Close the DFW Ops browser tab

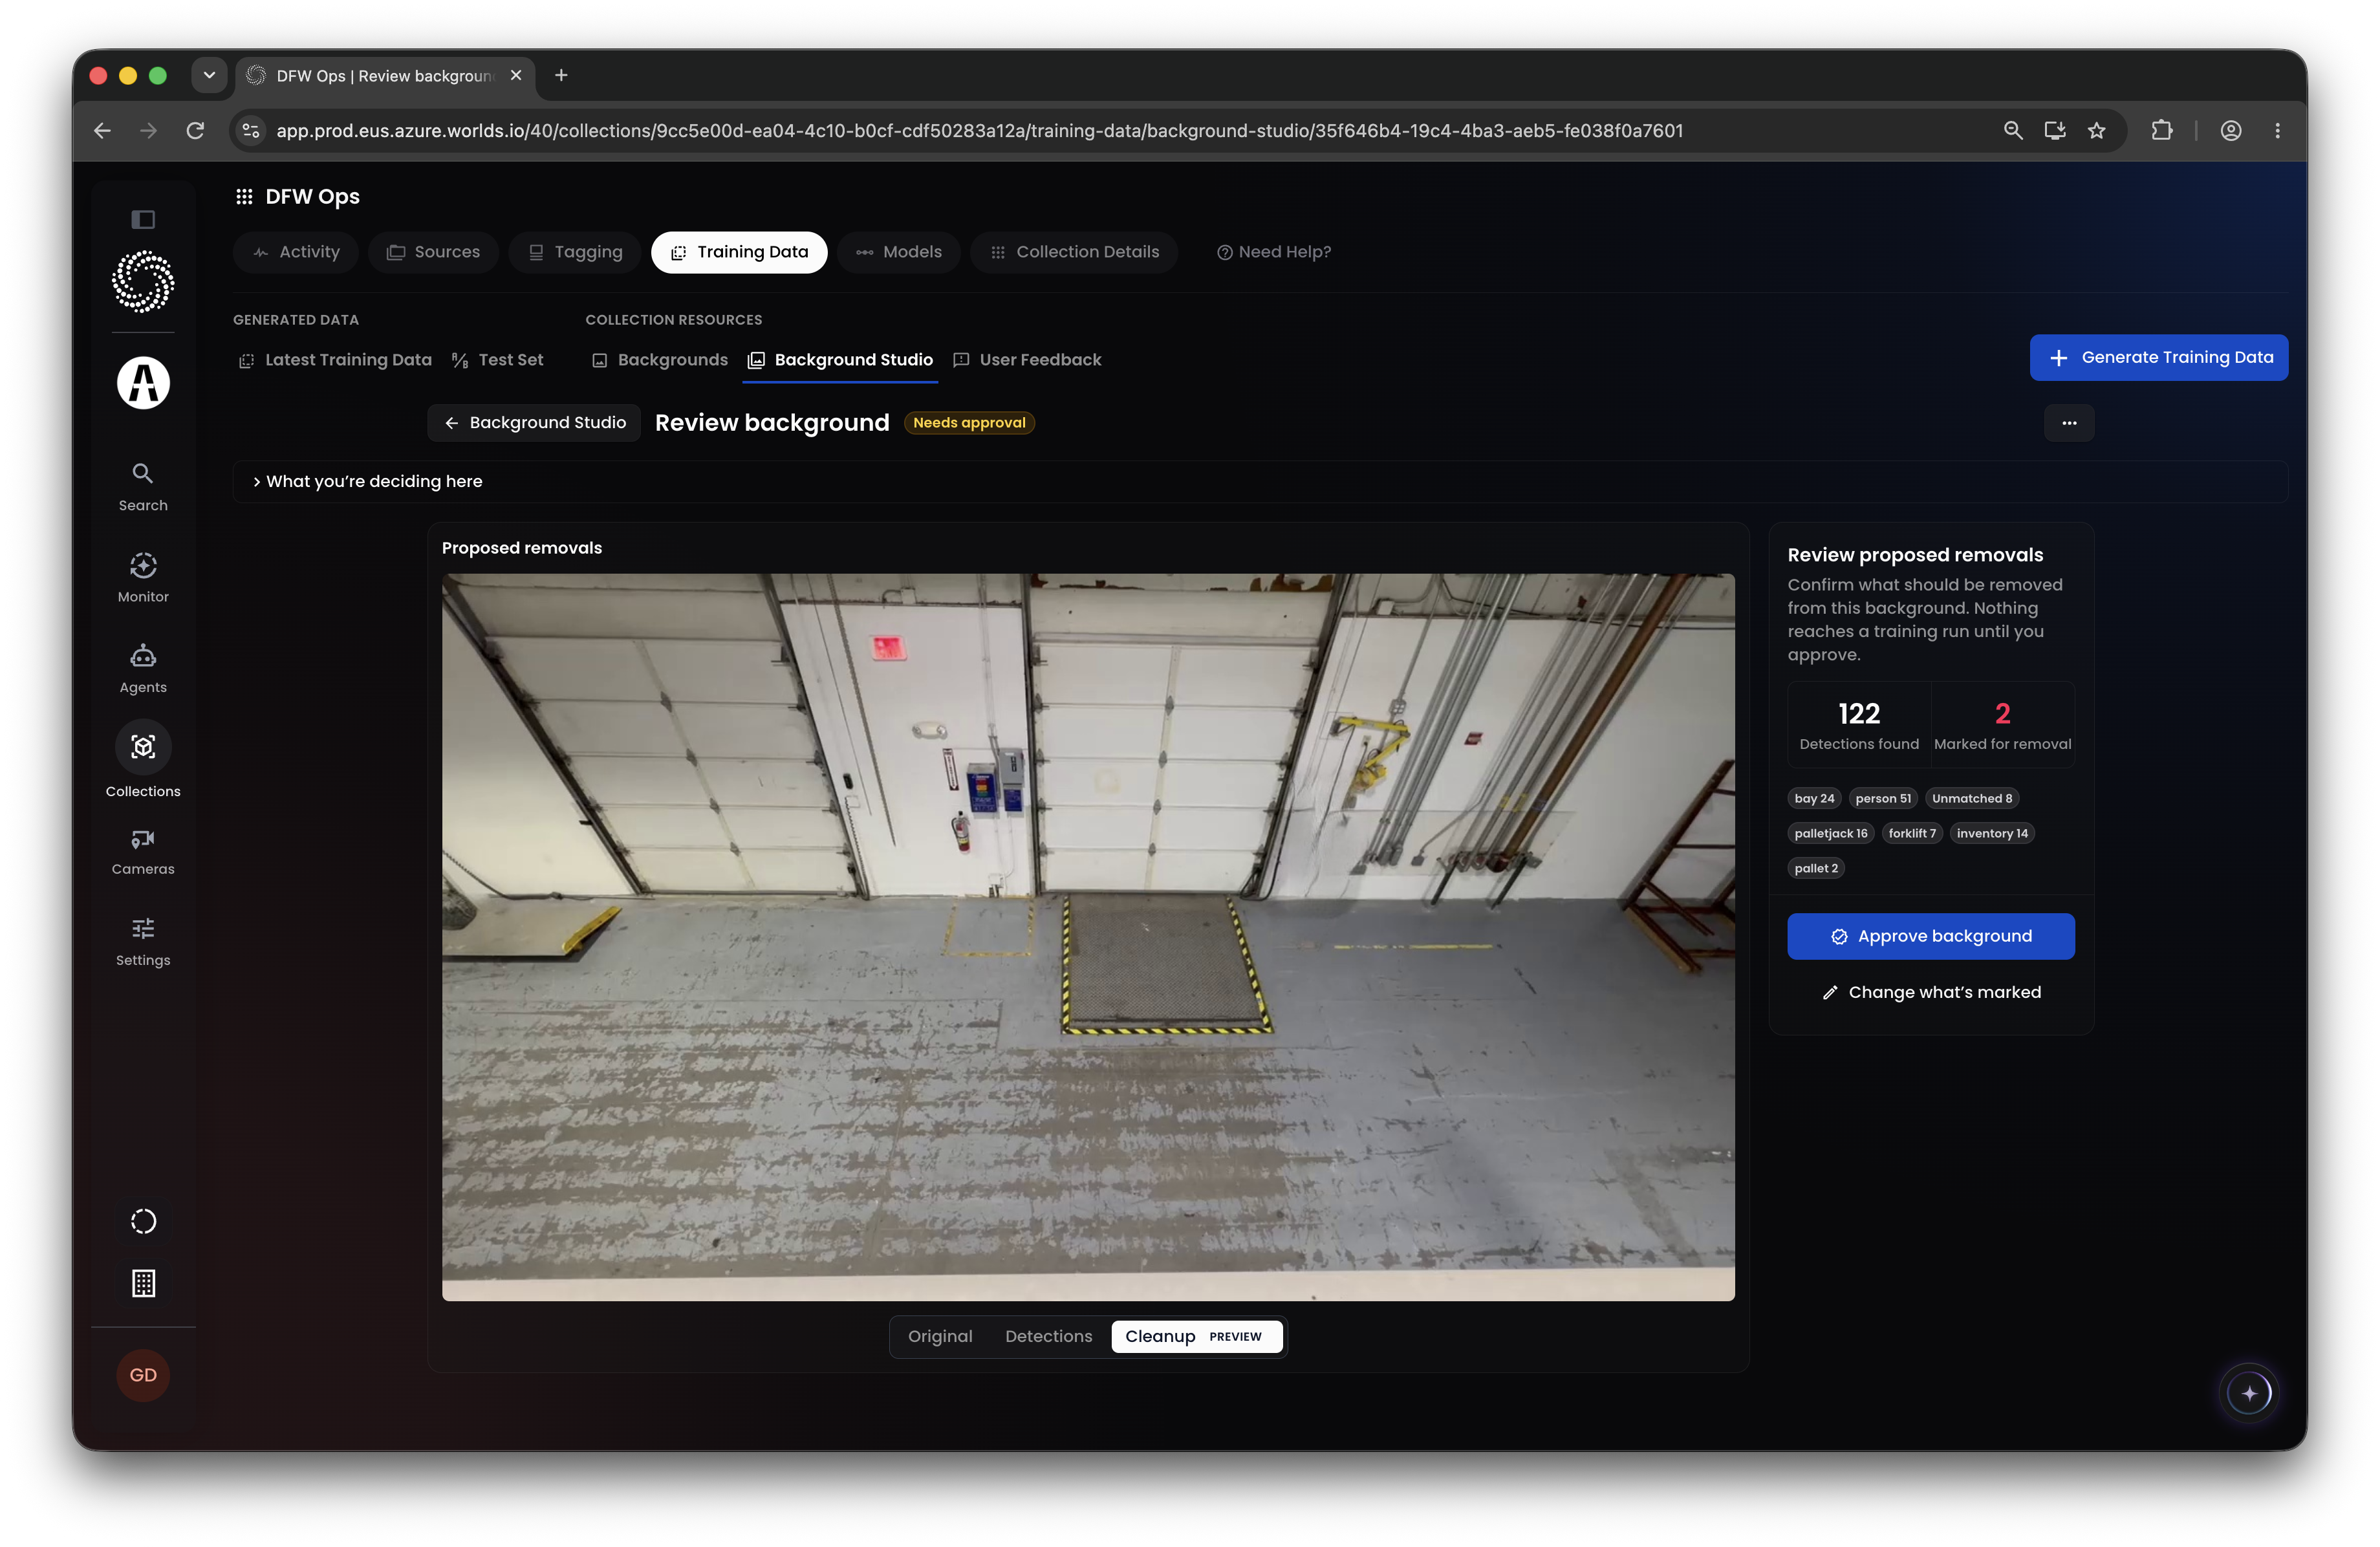[x=516, y=75]
